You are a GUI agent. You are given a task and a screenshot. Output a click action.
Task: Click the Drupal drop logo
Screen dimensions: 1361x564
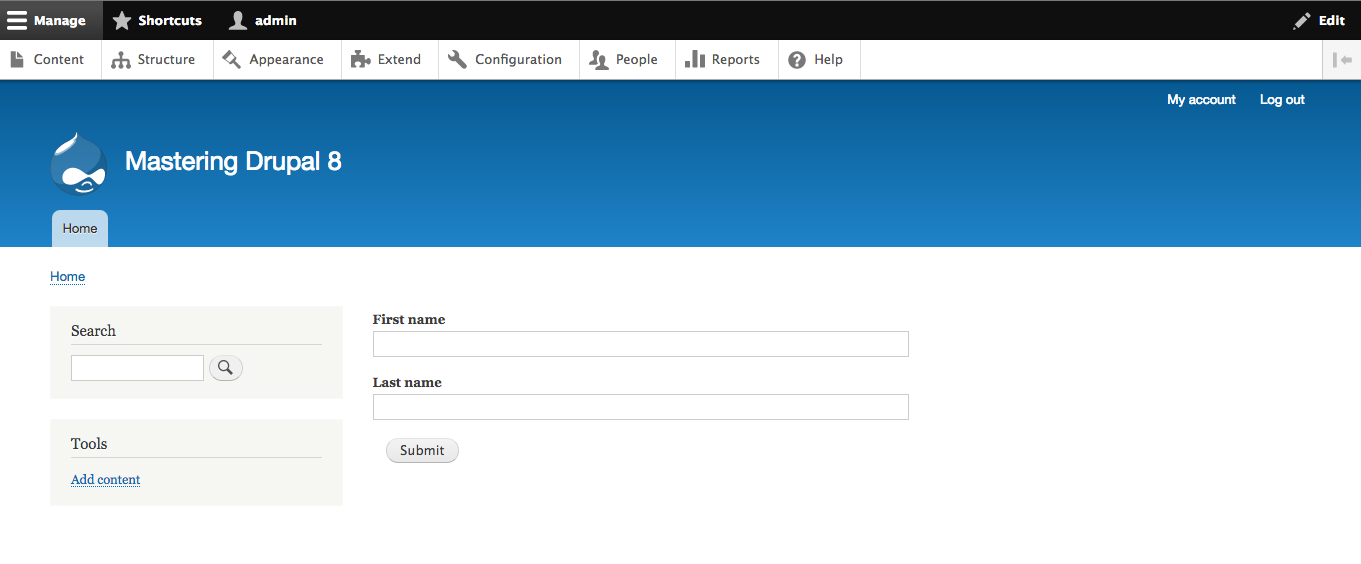(x=78, y=163)
